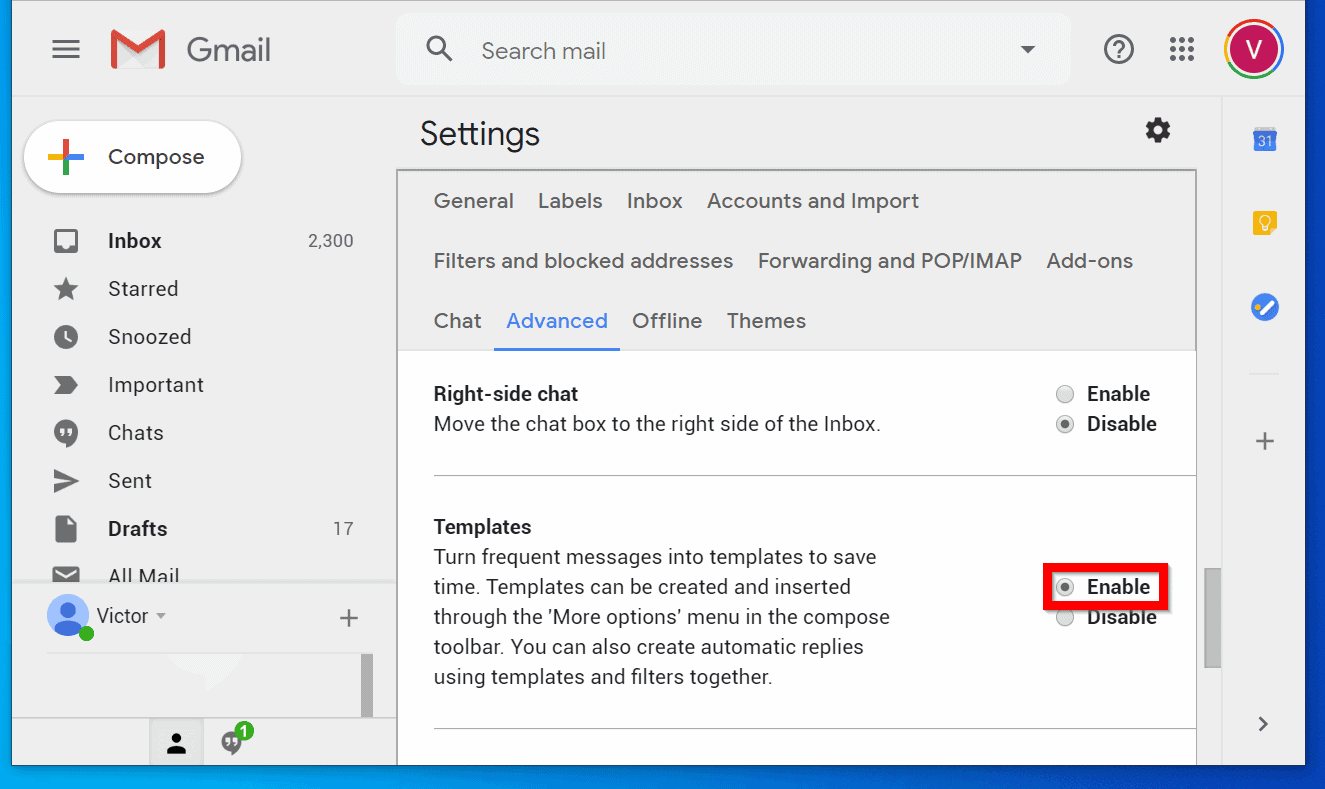
Task: Switch to the Themes settings tab
Action: 766,321
